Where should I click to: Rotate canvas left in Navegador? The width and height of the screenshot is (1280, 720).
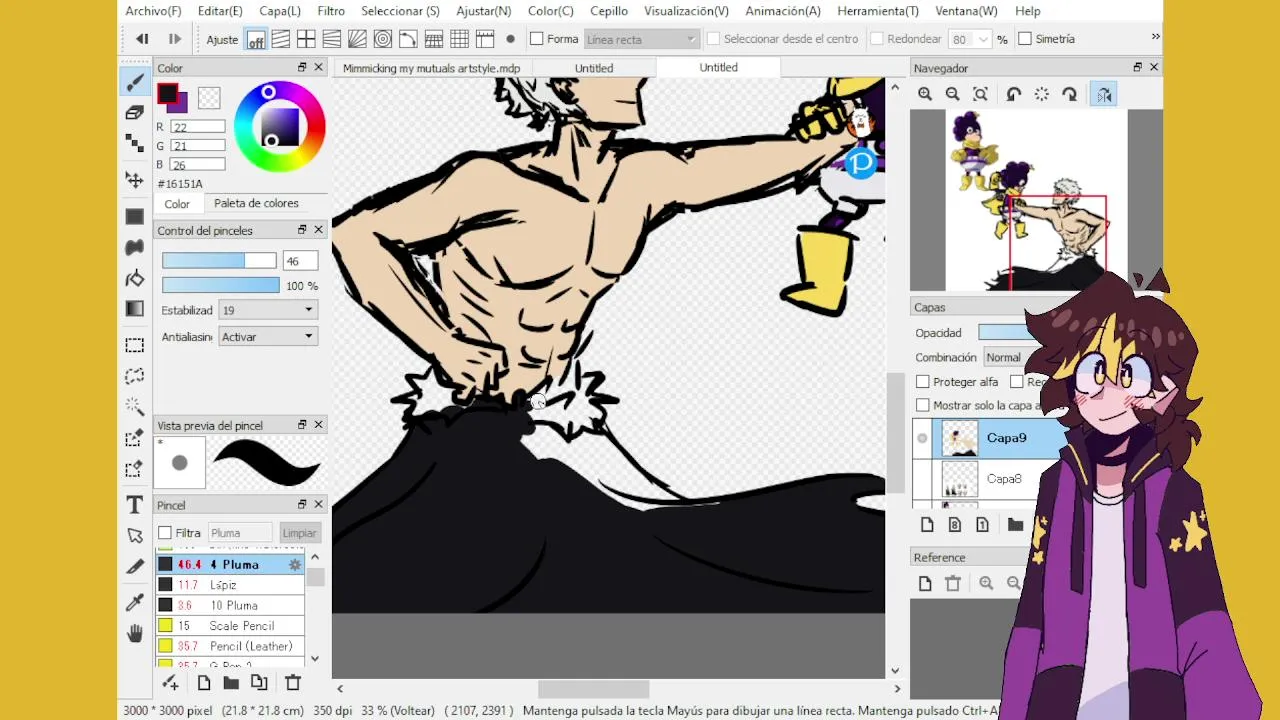pyautogui.click(x=1013, y=94)
